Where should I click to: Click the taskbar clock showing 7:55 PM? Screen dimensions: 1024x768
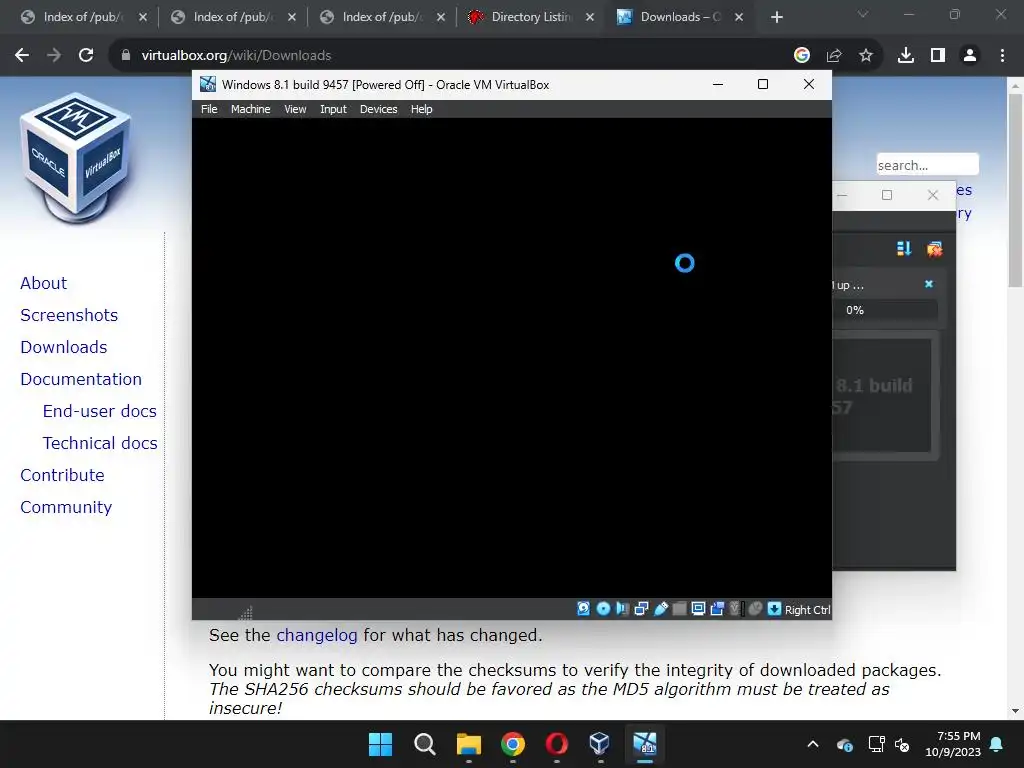pyautogui.click(x=953, y=744)
